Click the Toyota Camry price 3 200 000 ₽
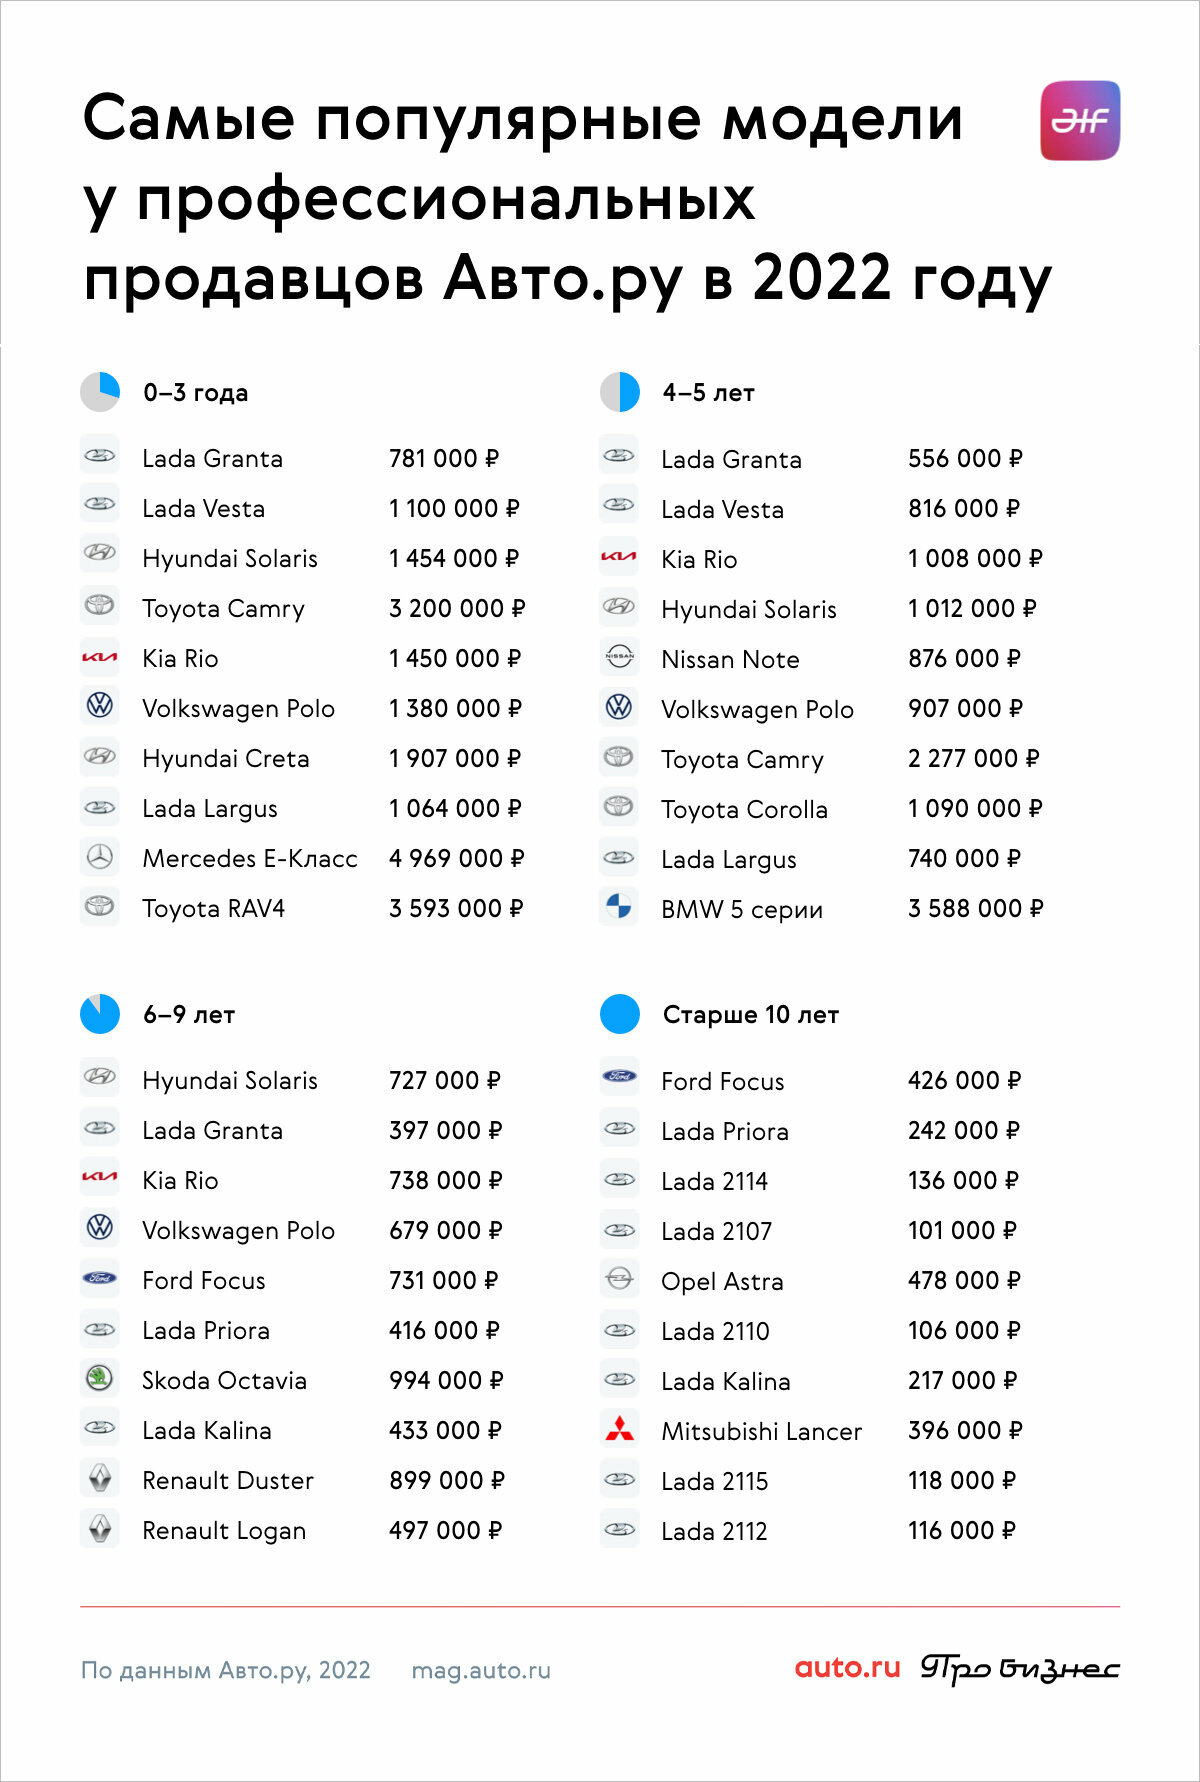The width and height of the screenshot is (1200, 1782). tap(457, 608)
